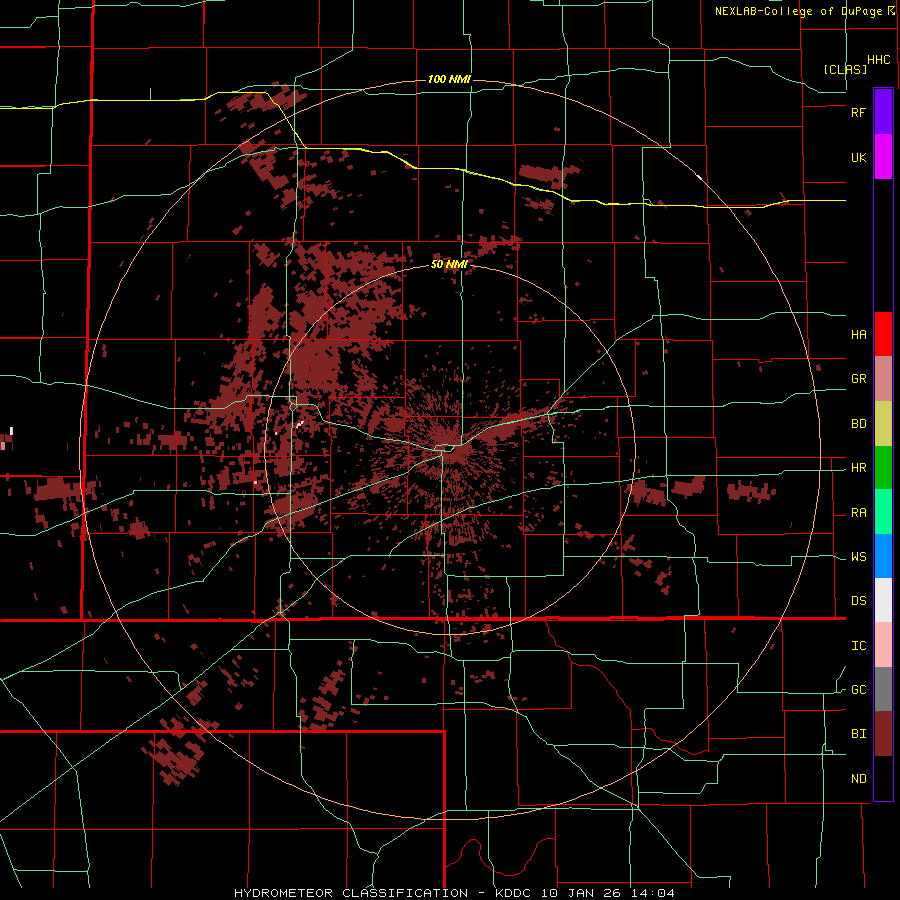900x900 pixels.
Task: Click the RF legend label
Action: [x=858, y=112]
